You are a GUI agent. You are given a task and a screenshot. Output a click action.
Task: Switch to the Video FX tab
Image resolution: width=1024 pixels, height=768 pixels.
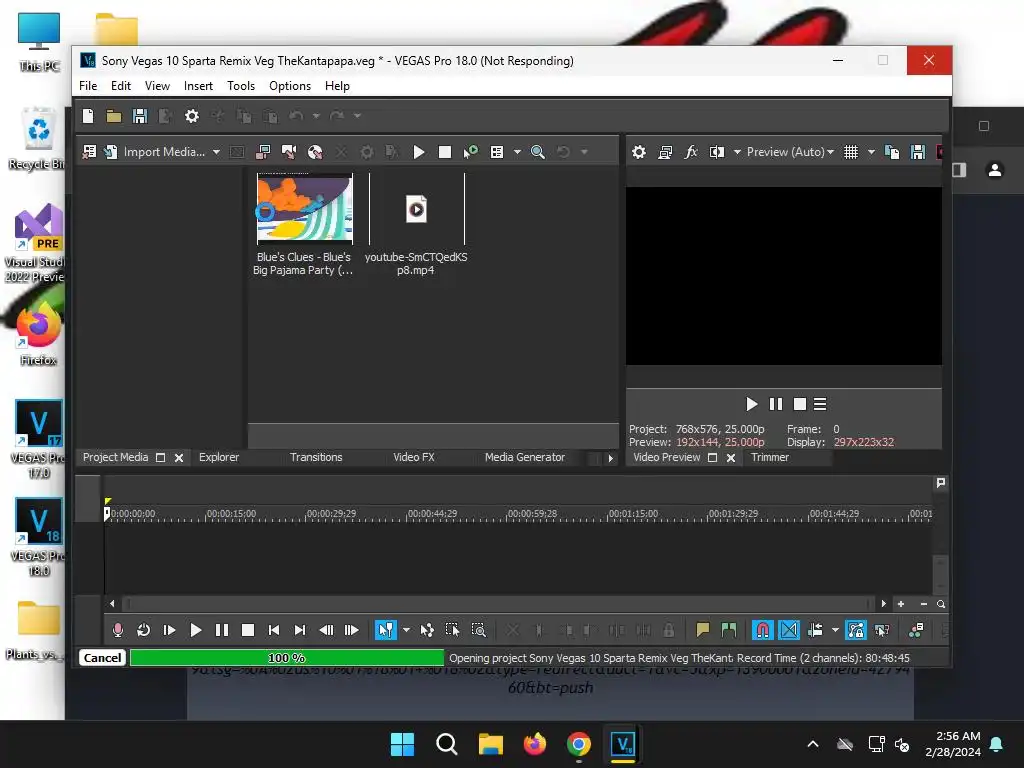pyautogui.click(x=413, y=457)
